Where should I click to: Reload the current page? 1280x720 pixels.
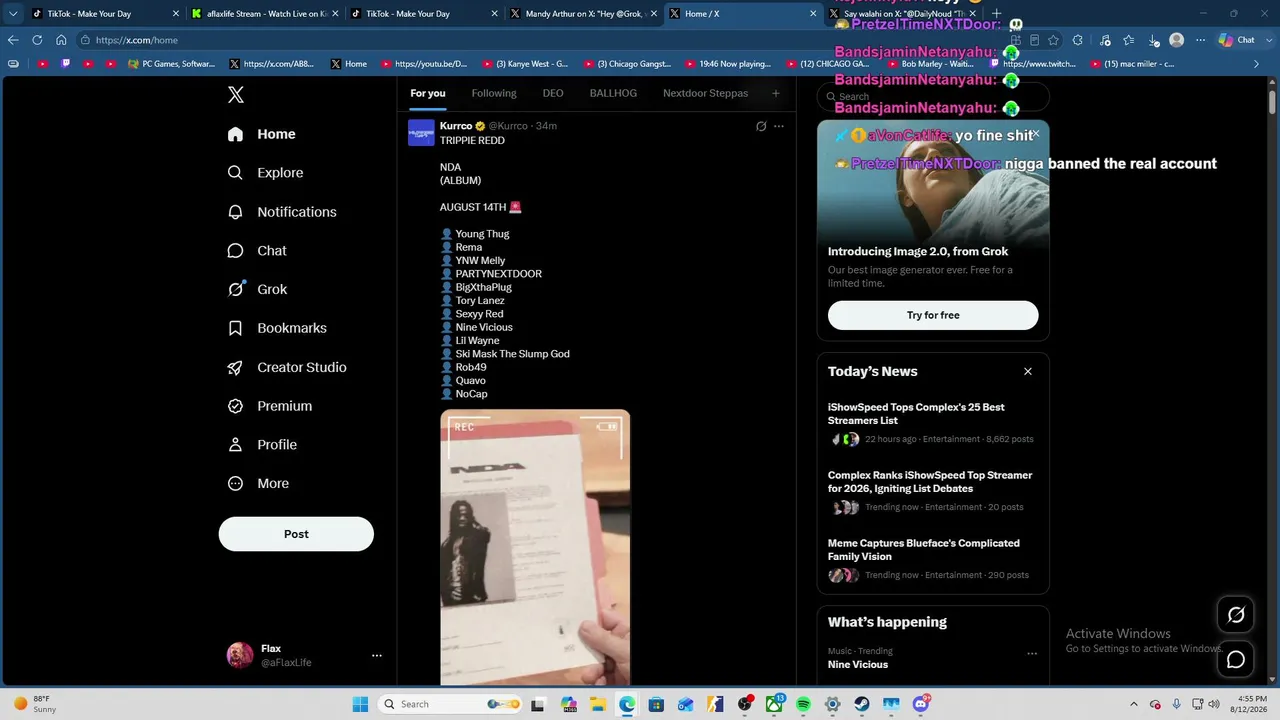click(x=37, y=40)
